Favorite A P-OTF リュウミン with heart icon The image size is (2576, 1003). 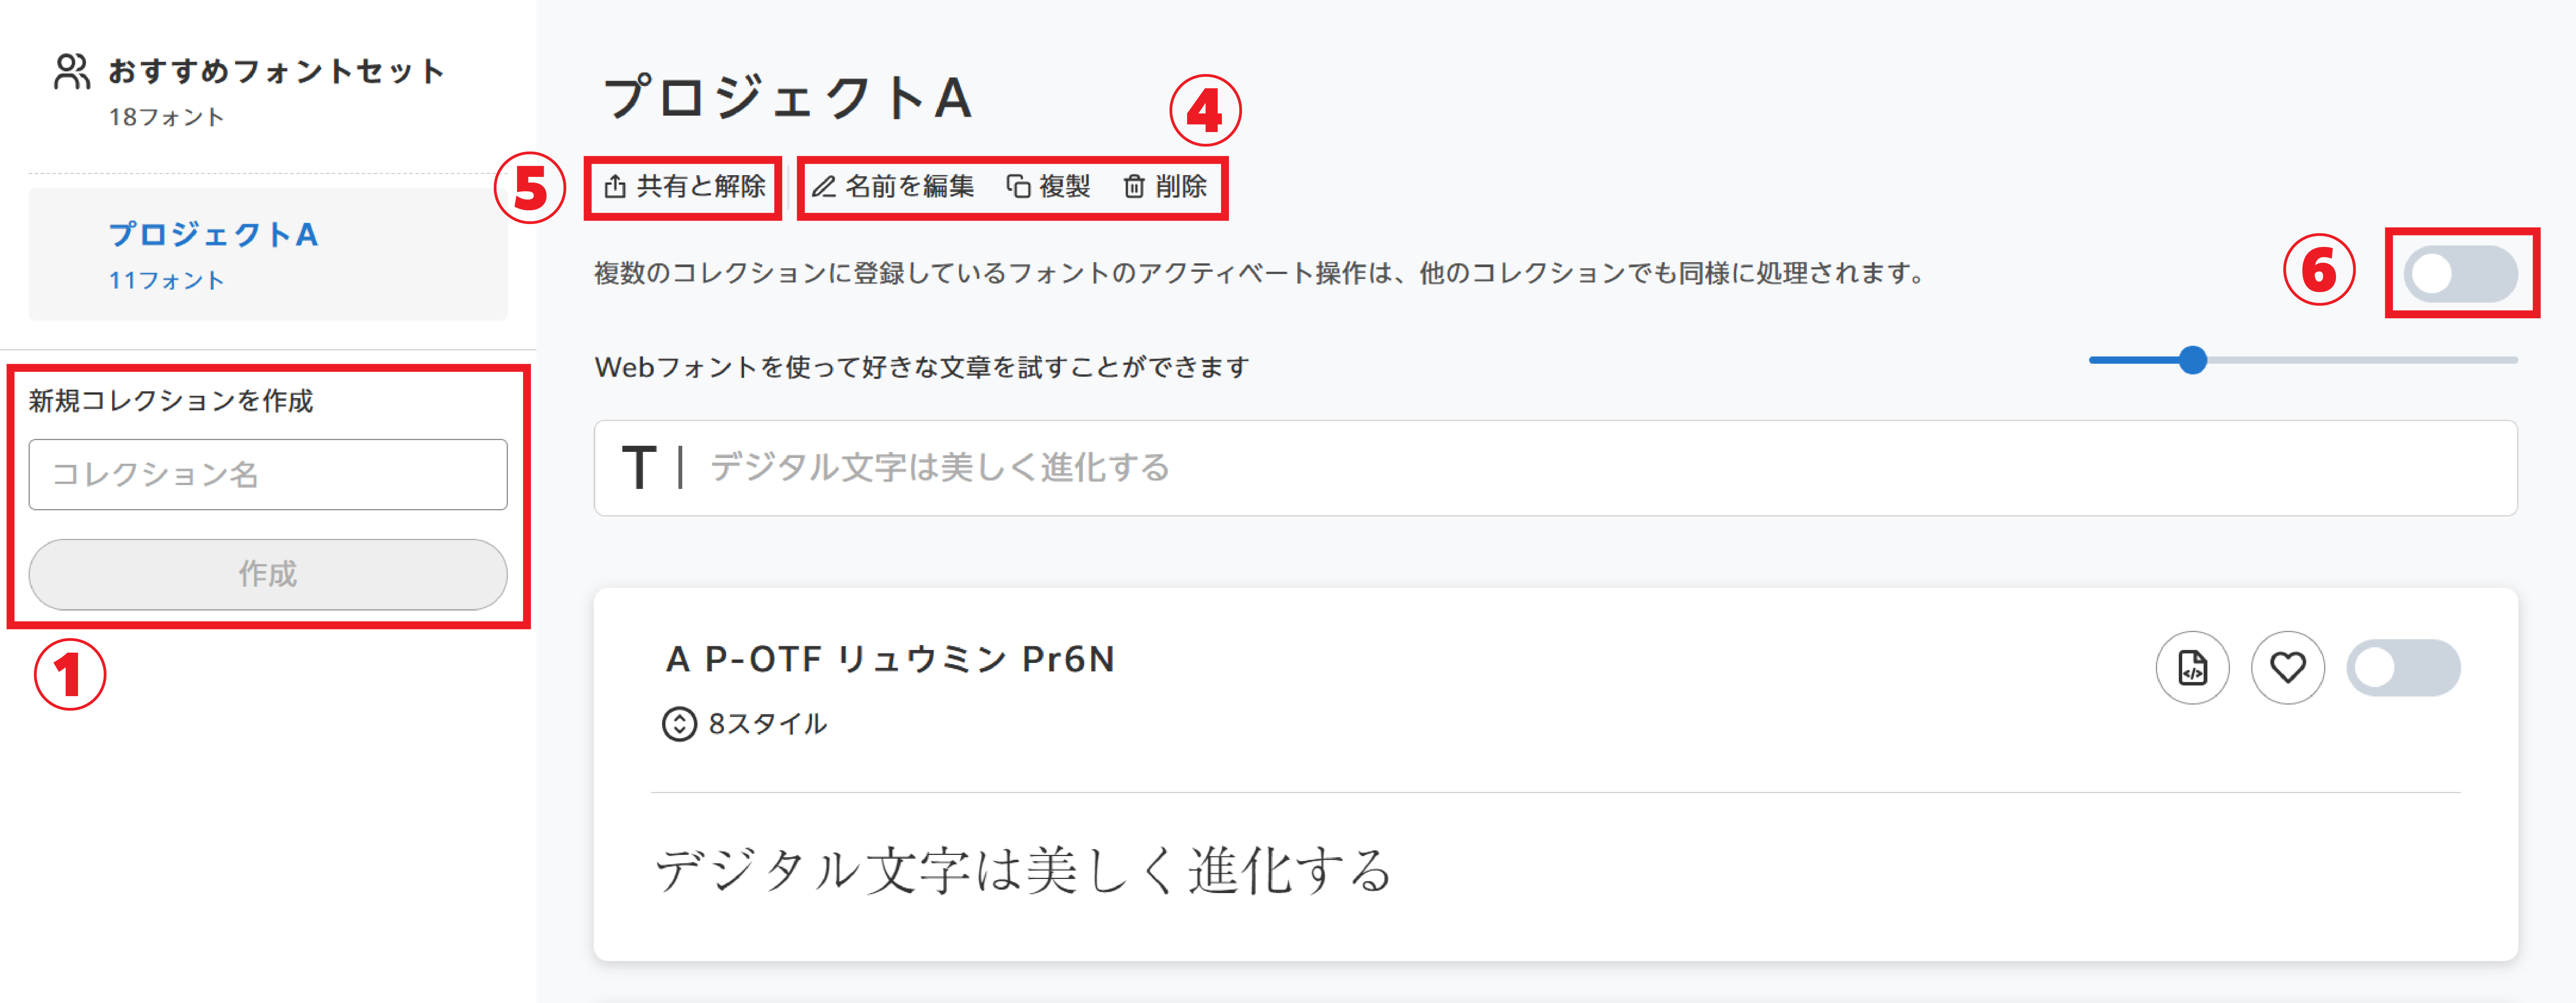2287,668
